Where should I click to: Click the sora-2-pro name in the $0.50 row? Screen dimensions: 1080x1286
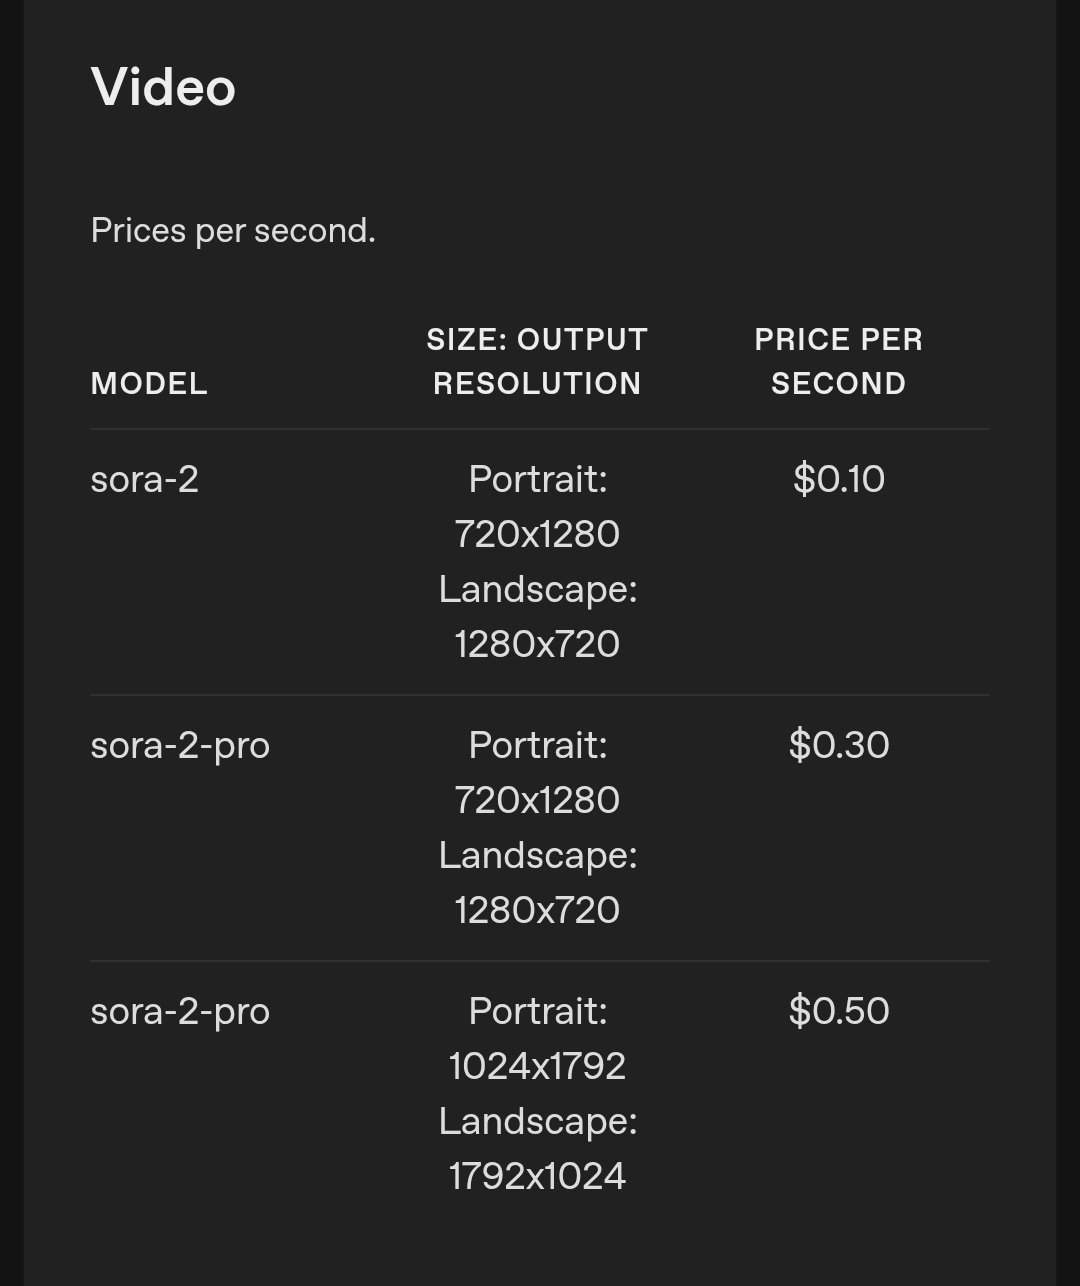click(x=180, y=1011)
